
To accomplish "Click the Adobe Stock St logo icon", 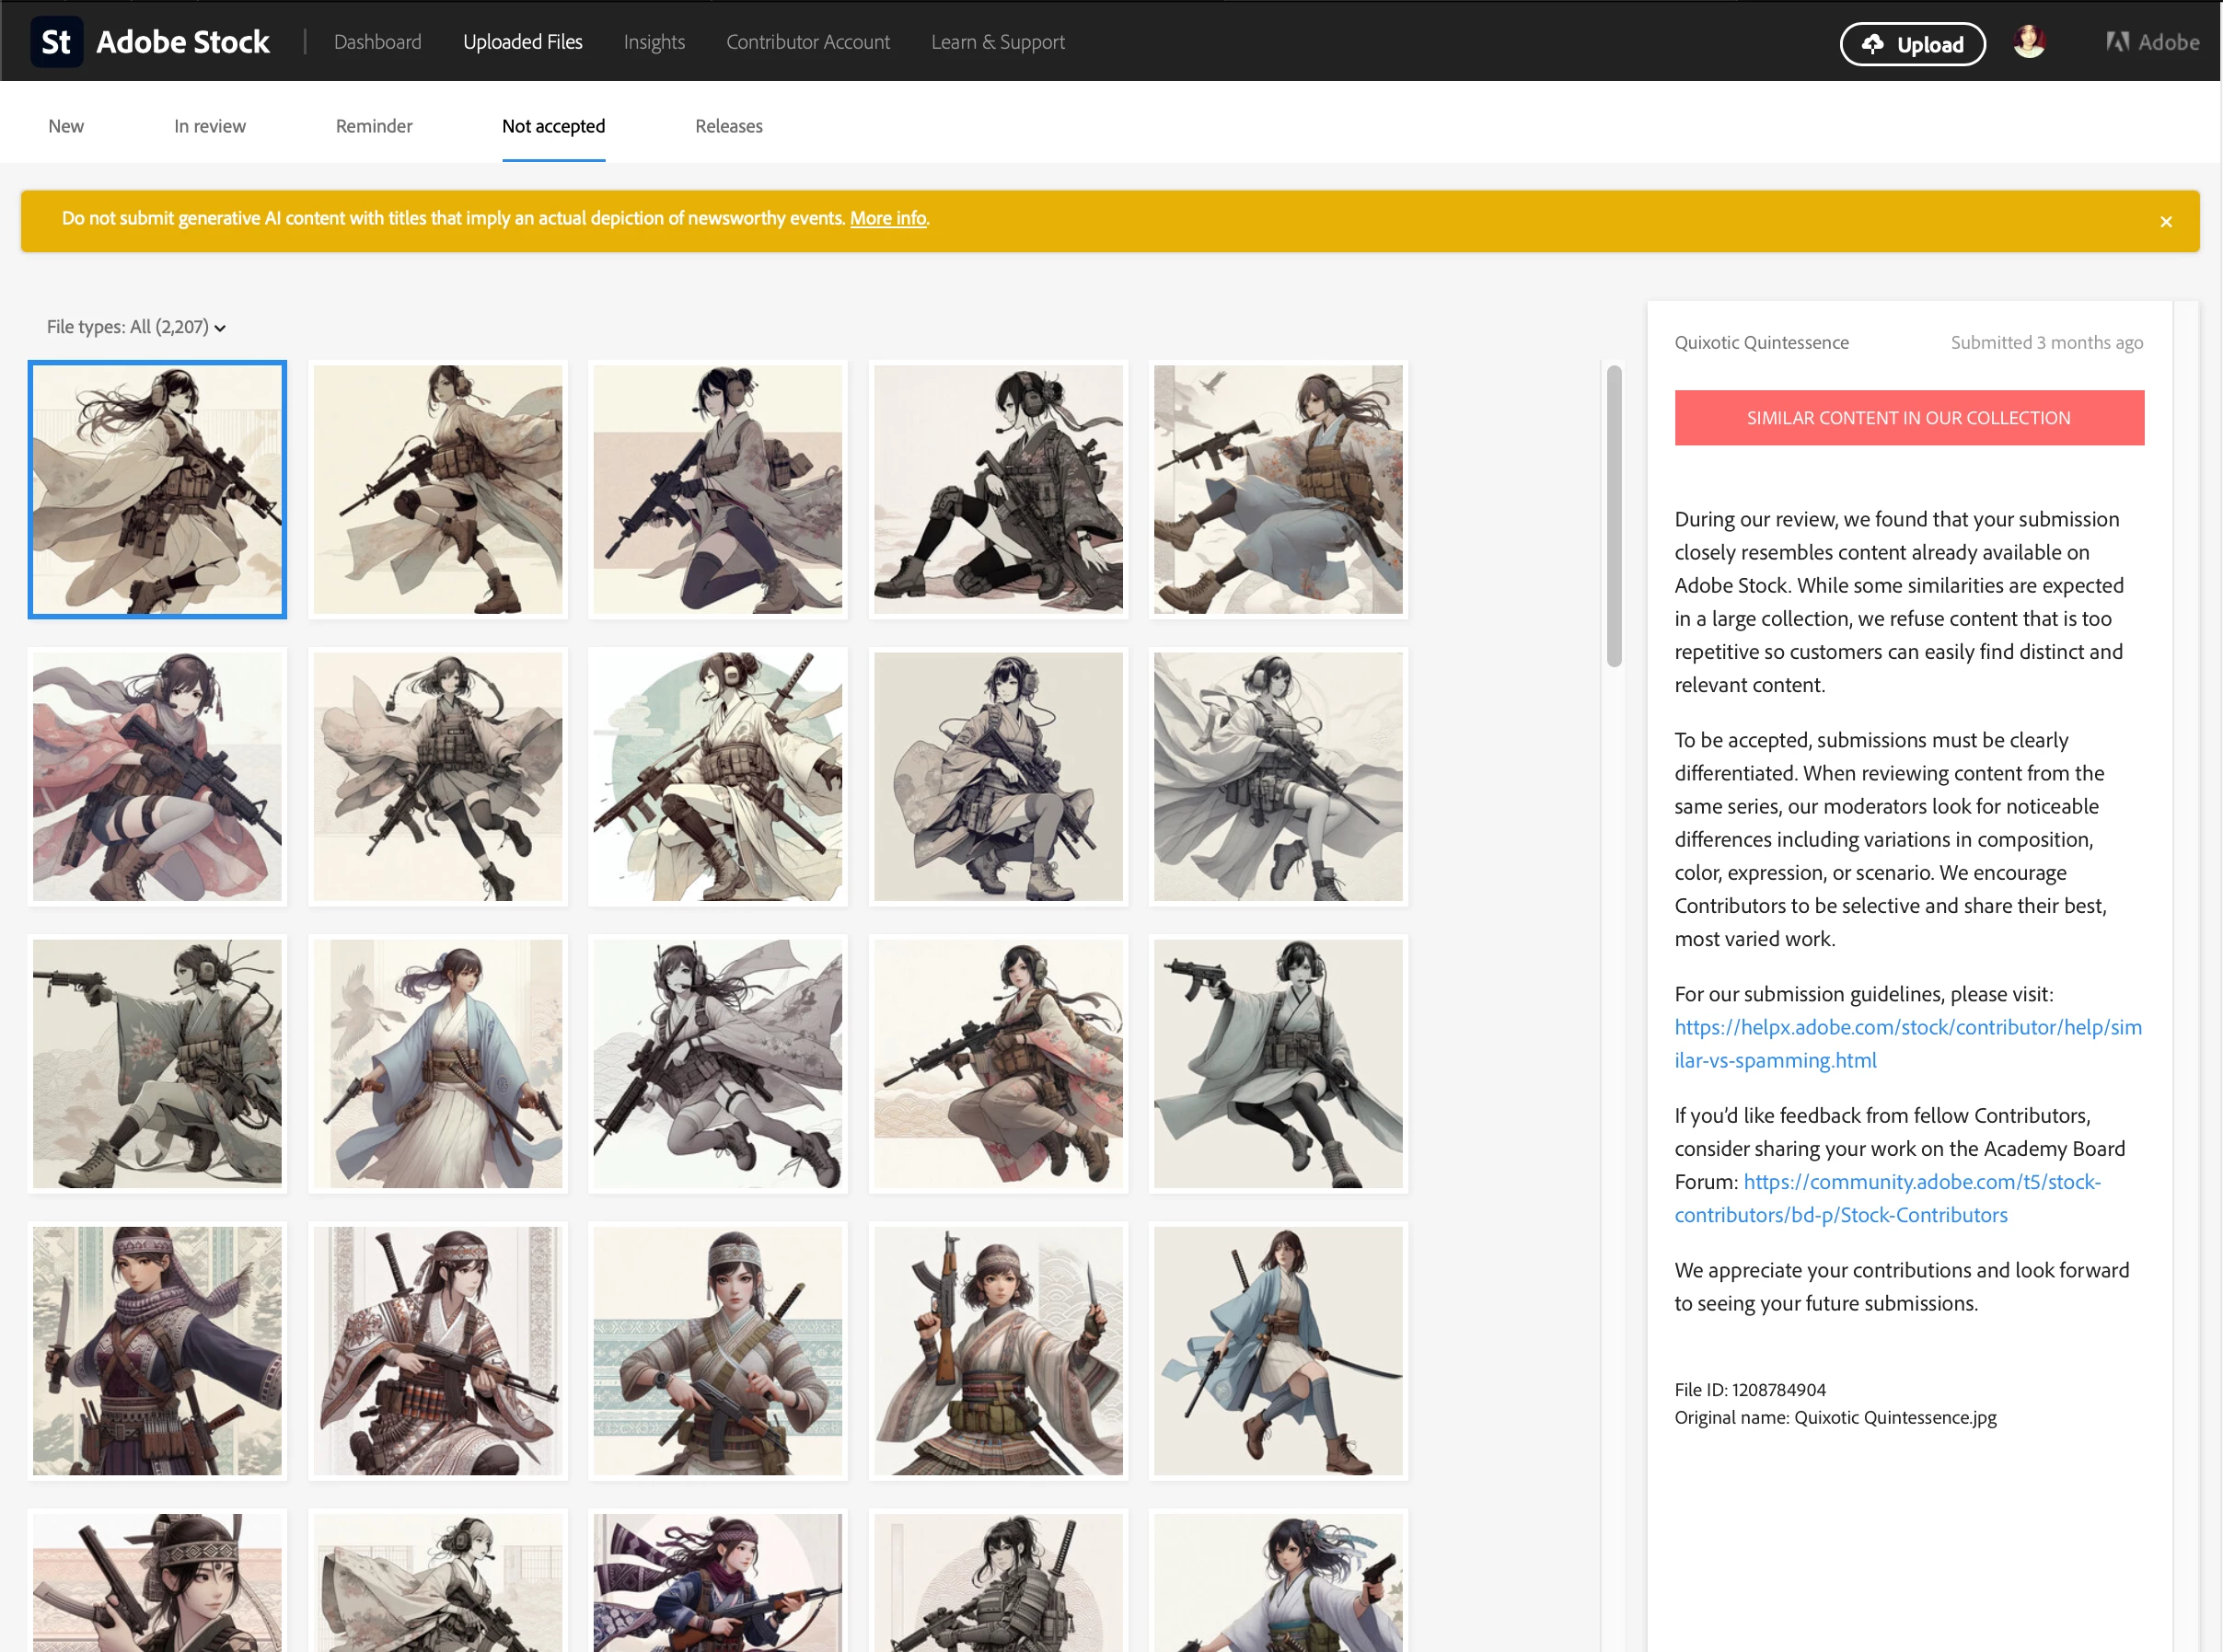I will point(56,42).
